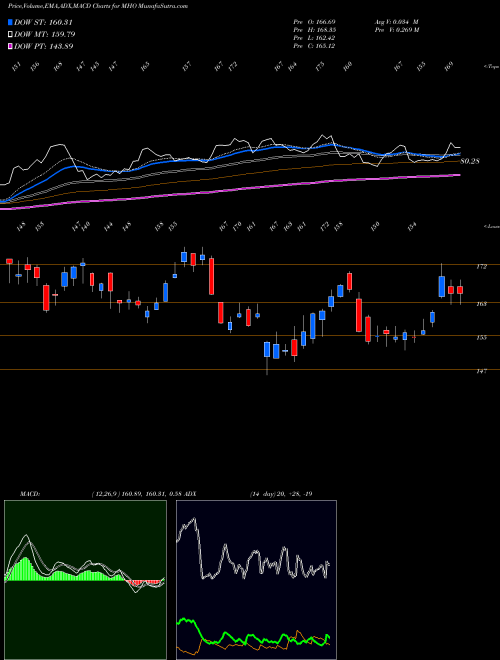This screenshot has height=660, width=500.
Task: Click the 172 price axis label
Action: (482, 266)
